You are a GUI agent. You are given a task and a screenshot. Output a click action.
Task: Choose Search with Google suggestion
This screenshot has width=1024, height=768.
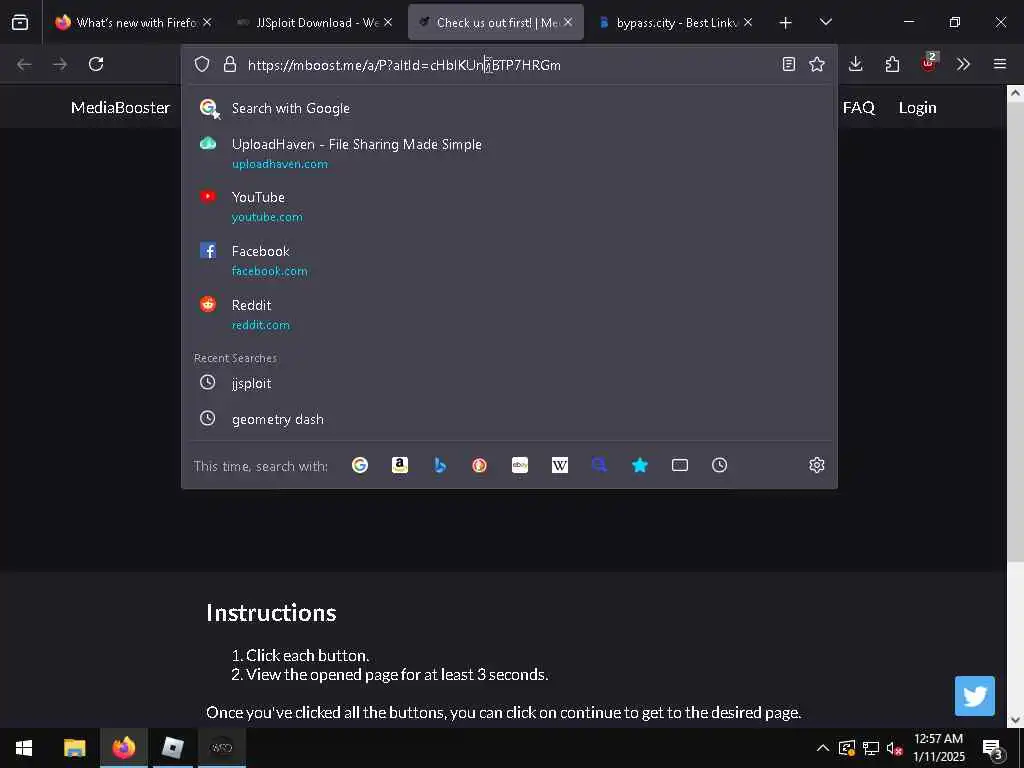(509, 108)
